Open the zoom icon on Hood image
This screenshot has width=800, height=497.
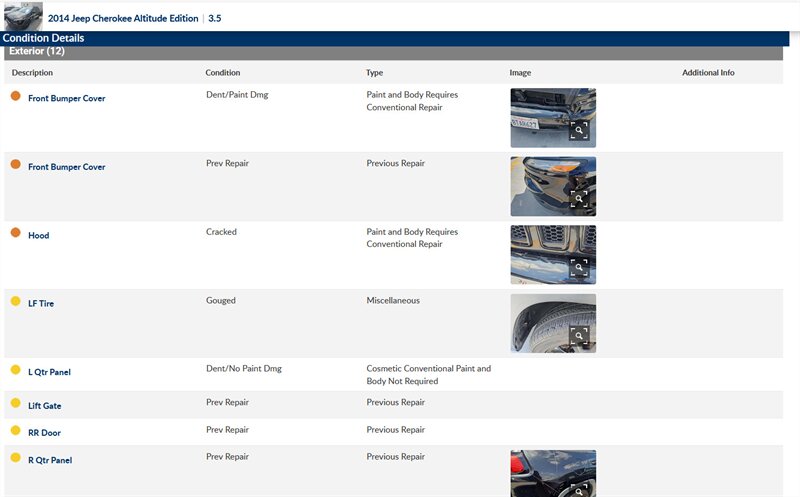click(579, 268)
